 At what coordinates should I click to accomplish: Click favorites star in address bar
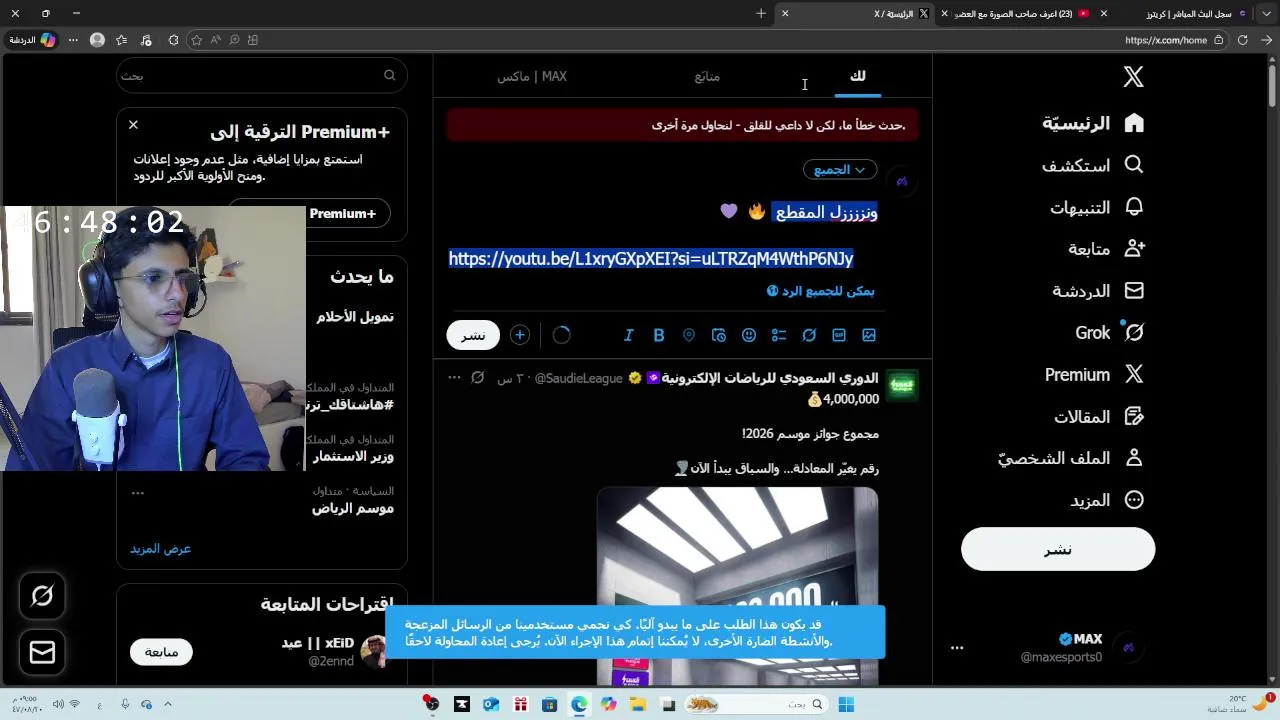point(197,40)
